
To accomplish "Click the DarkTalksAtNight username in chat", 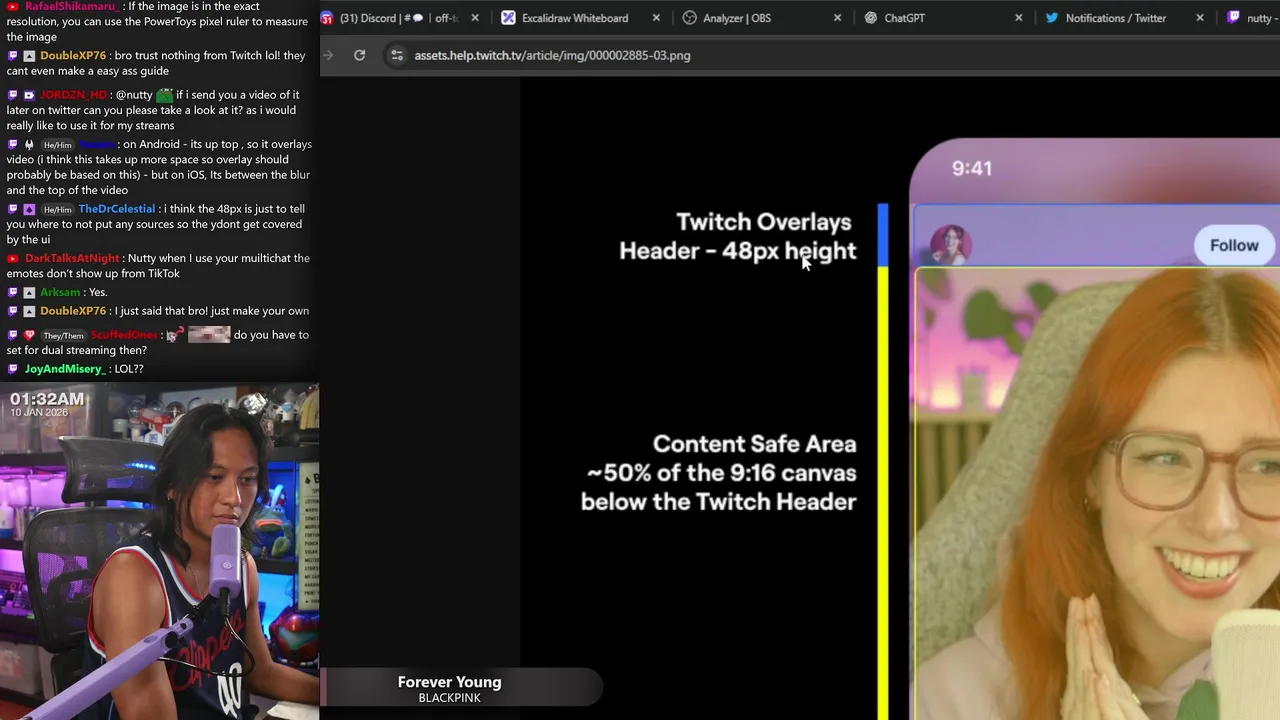I will point(72,258).
